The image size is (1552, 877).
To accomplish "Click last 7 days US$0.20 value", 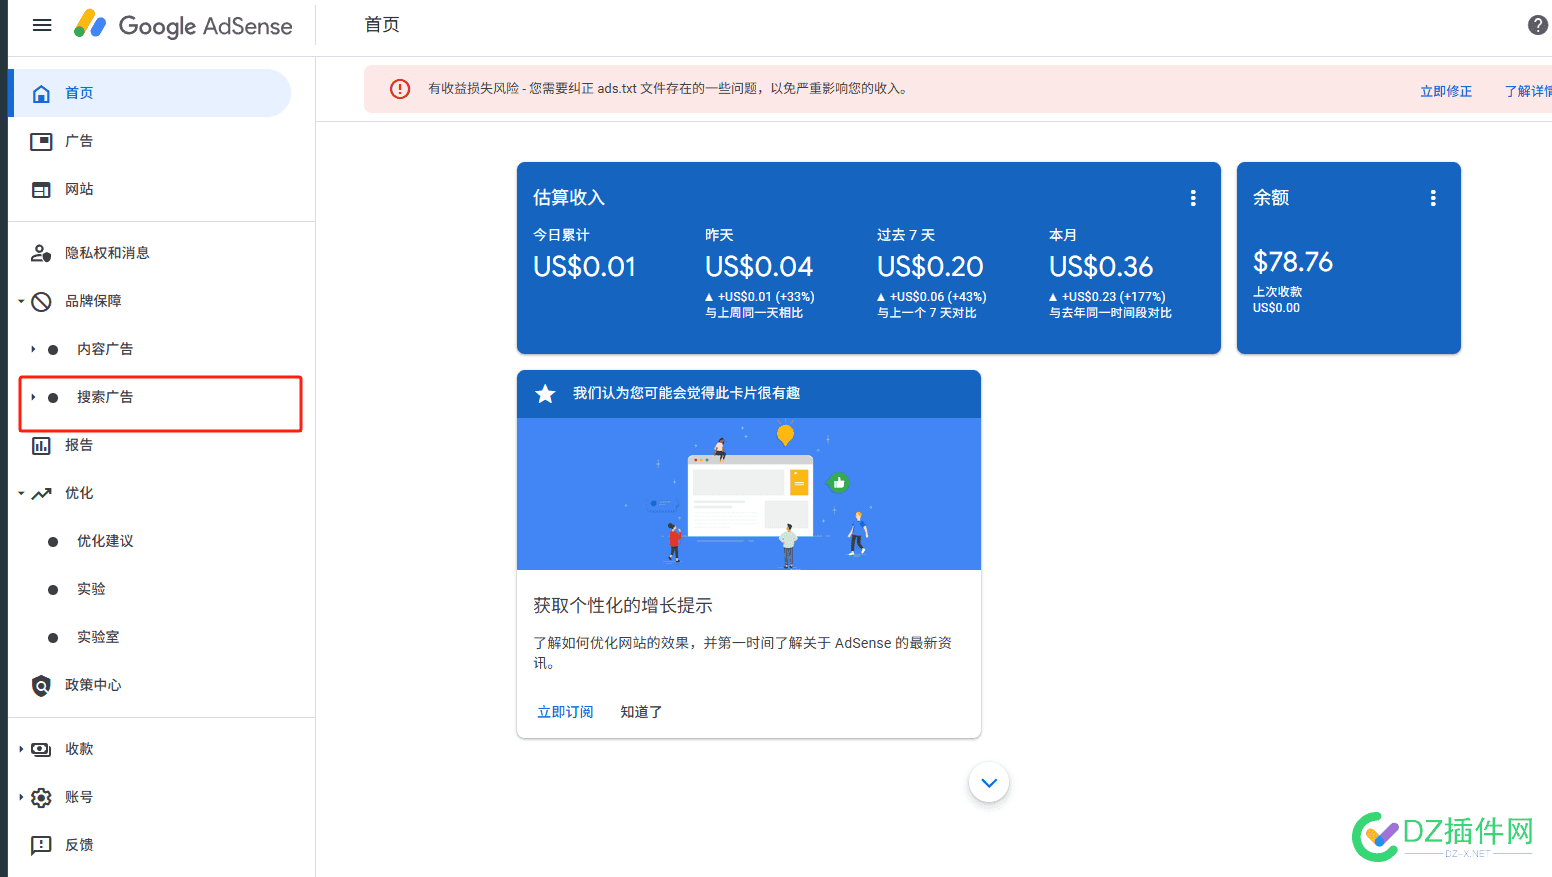I will pyautogui.click(x=930, y=267).
